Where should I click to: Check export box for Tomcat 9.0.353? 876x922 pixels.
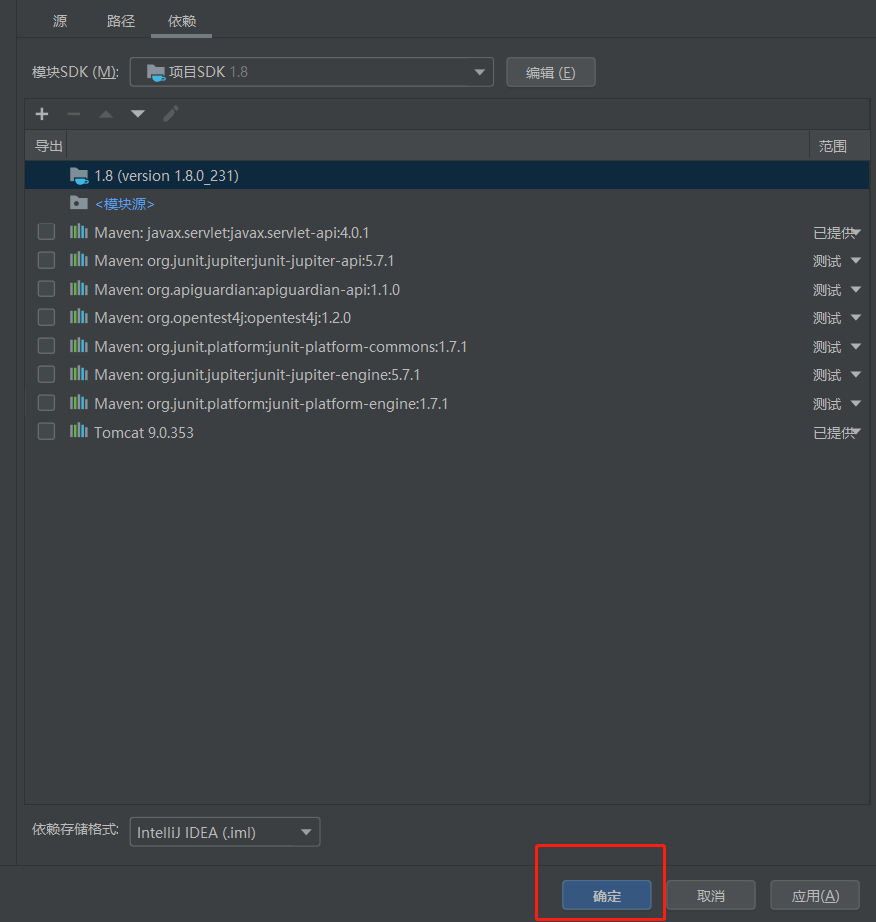pos(46,432)
